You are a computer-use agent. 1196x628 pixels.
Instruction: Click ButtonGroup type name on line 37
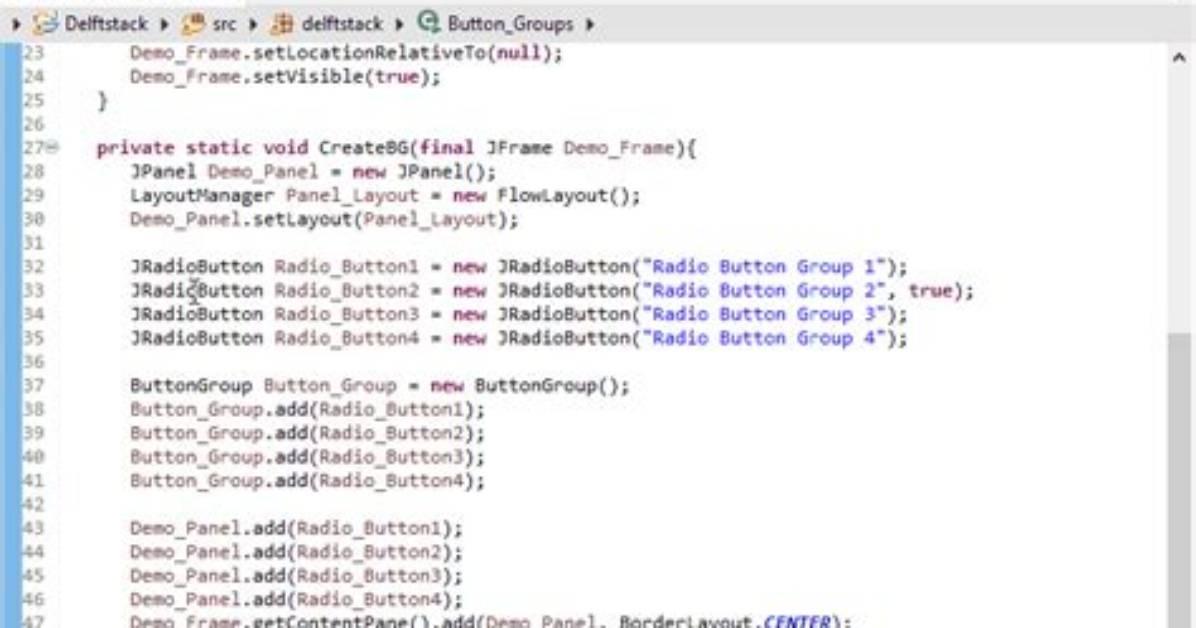tap(191, 385)
